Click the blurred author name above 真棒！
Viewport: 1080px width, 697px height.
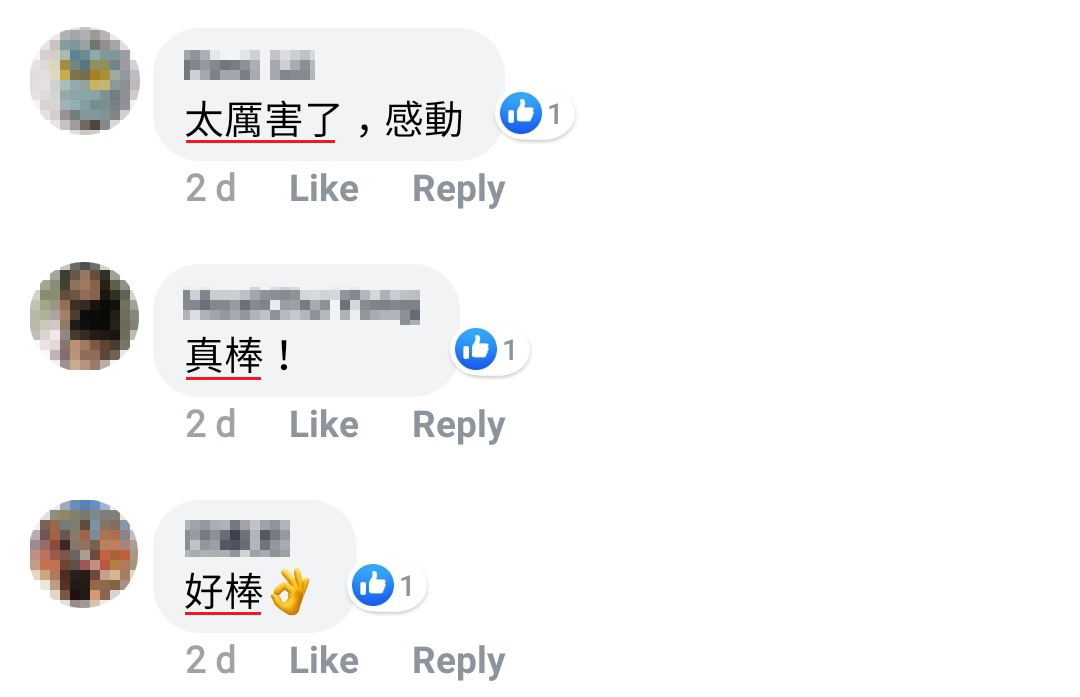[302, 306]
